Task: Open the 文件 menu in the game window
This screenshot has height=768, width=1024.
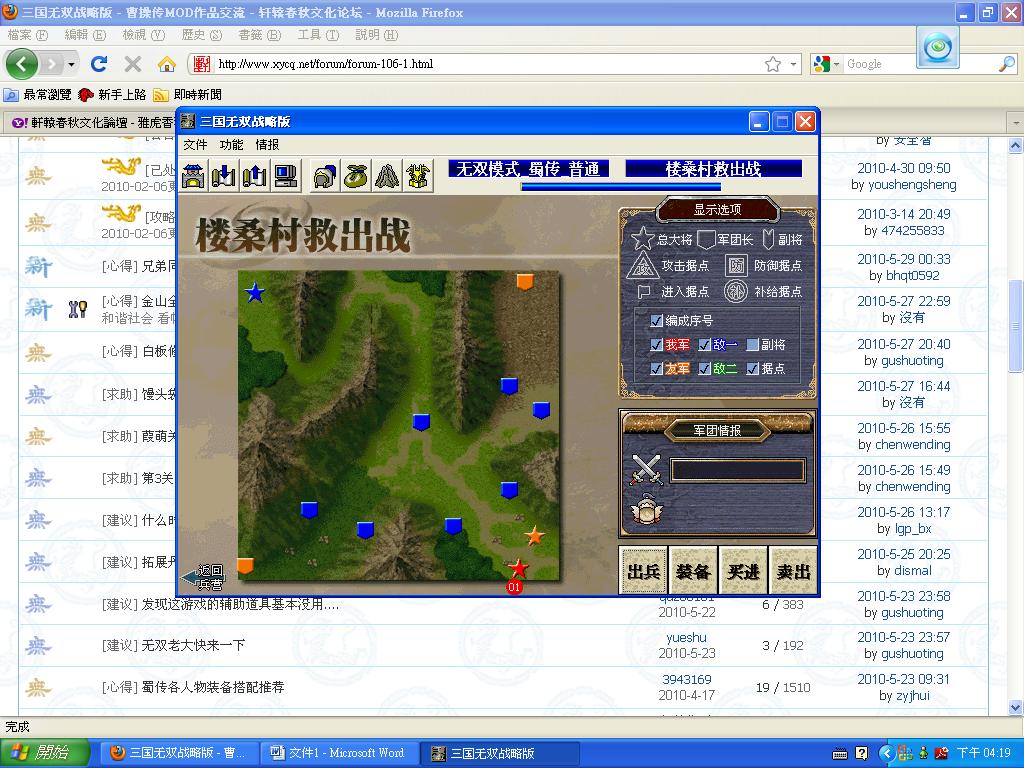Action: (x=195, y=145)
